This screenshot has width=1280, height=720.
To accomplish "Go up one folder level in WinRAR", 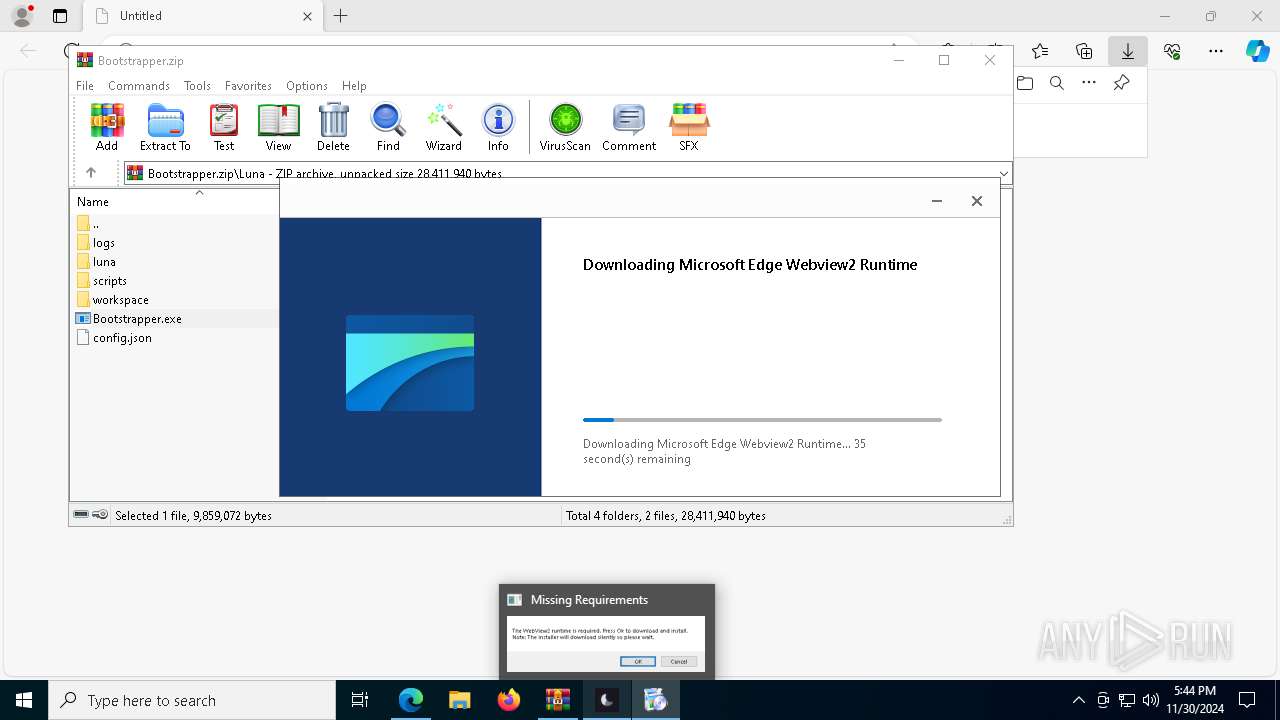I will pos(91,173).
